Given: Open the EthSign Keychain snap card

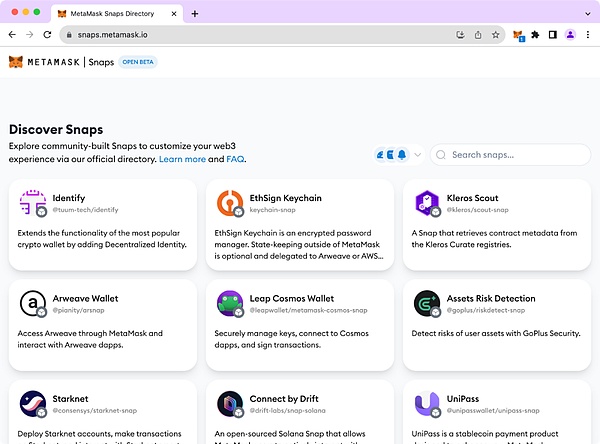Looking at the screenshot, I should pyautogui.click(x=300, y=225).
